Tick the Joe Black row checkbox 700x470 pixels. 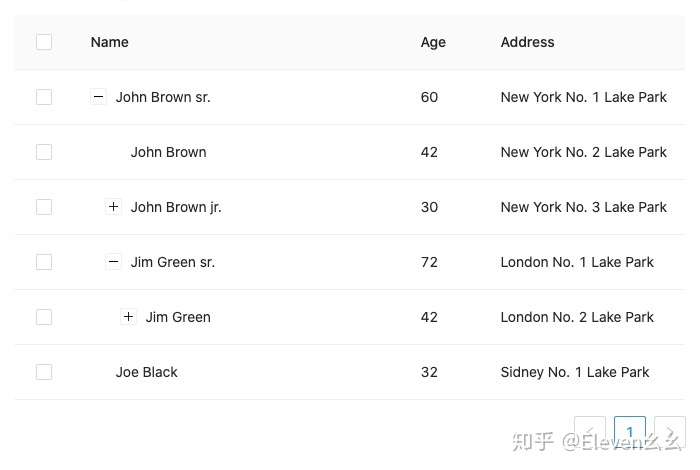[x=44, y=372]
